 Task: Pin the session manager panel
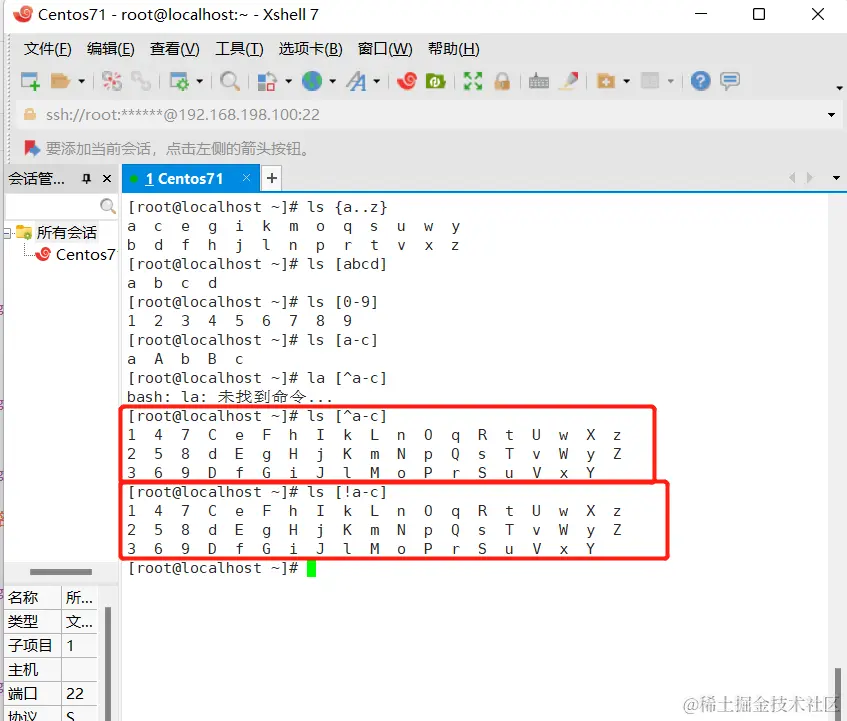click(x=86, y=179)
